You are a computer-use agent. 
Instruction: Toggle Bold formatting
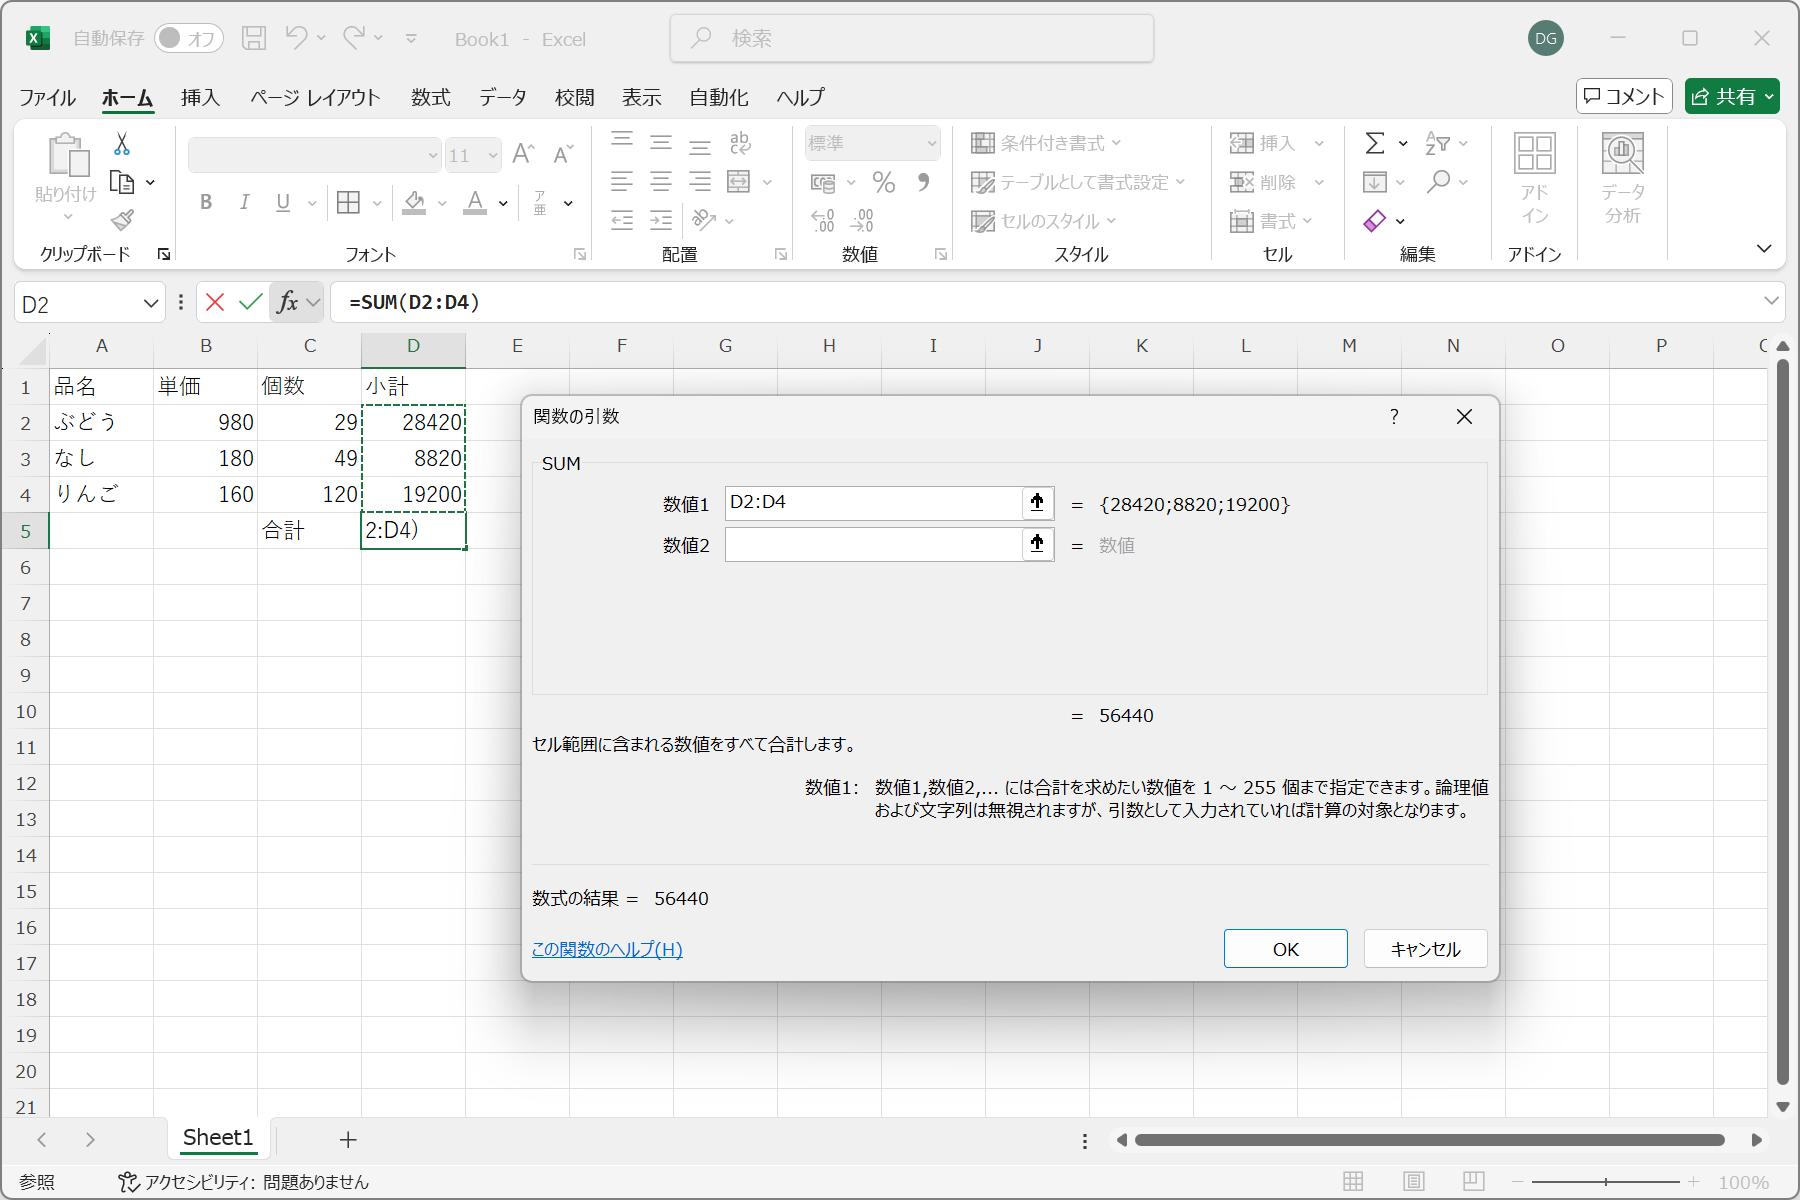[x=206, y=203]
